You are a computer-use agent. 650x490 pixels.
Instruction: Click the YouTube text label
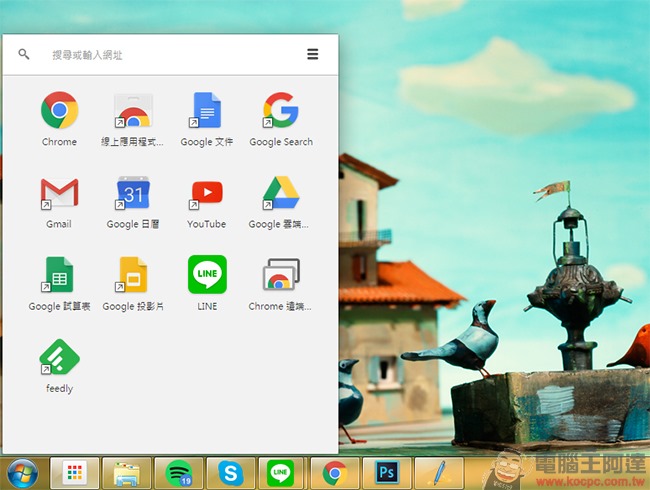(x=206, y=224)
